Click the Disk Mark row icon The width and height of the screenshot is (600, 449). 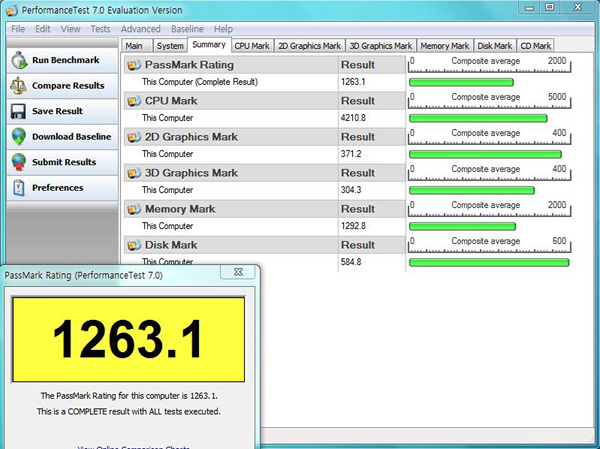(135, 245)
